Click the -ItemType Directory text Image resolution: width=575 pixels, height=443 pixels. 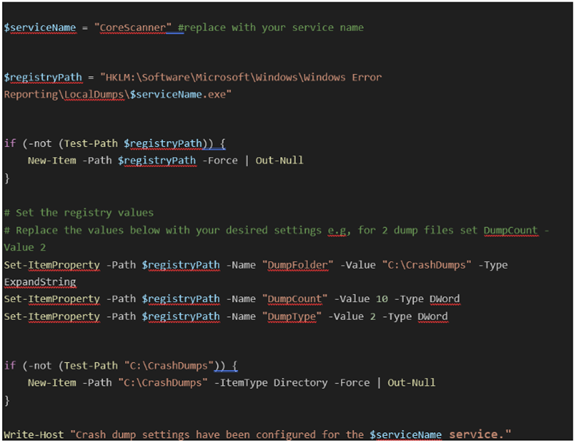pyautogui.click(x=271, y=383)
